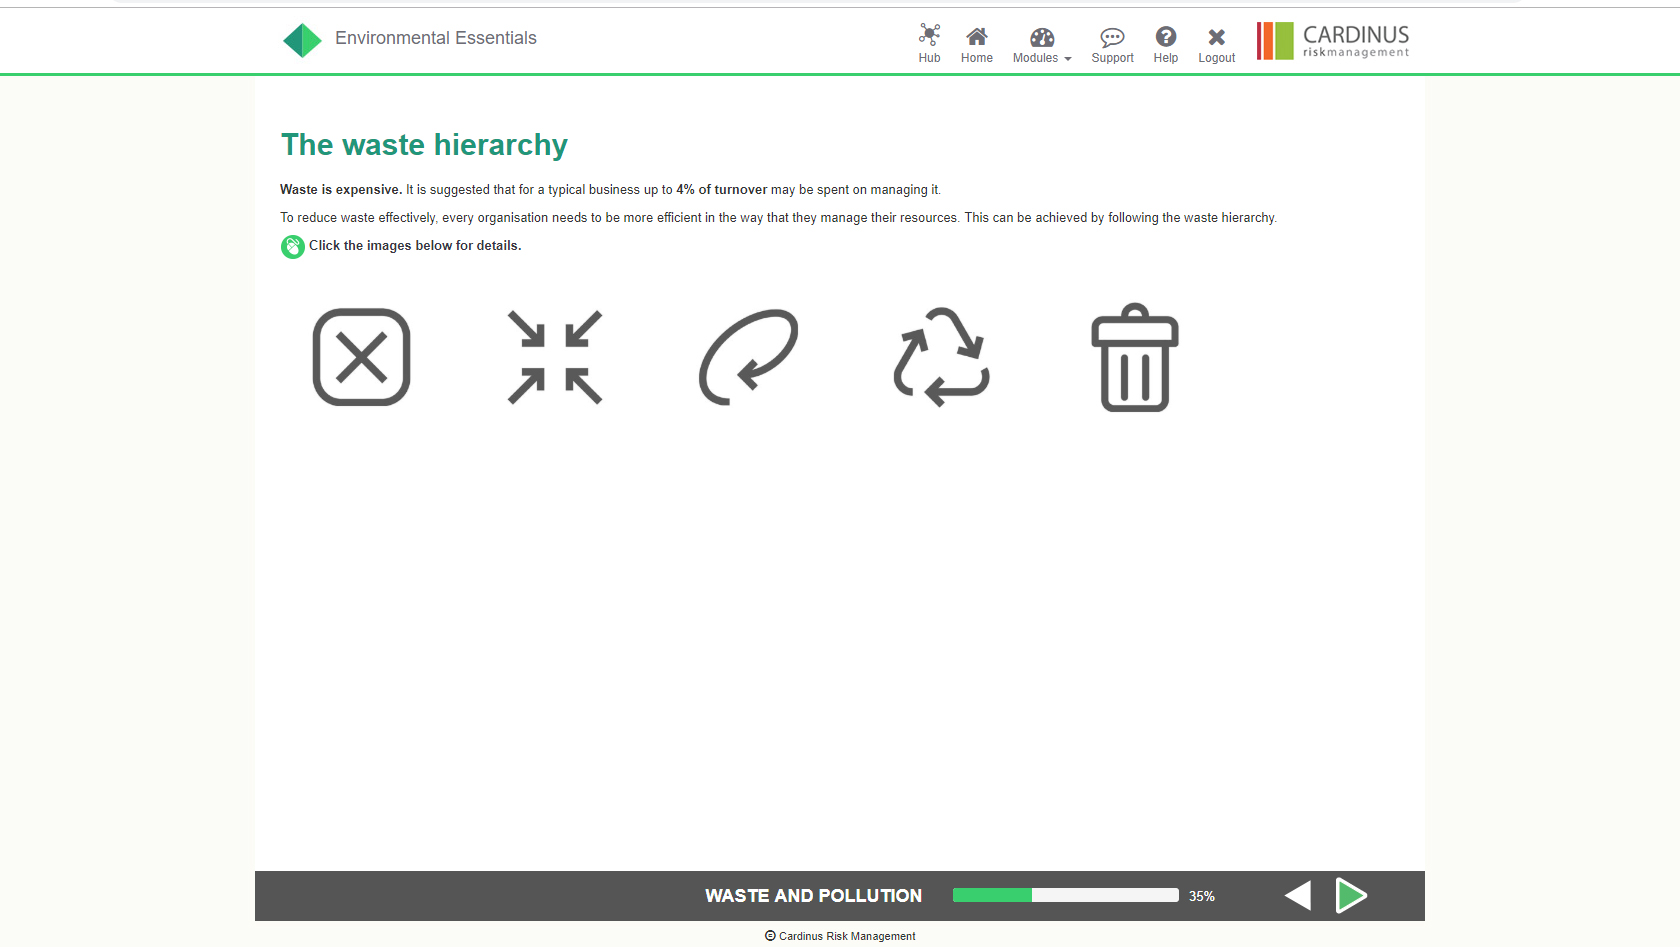1680x947 pixels.
Task: Click the Reduce inward-arrows icon
Action: pos(555,357)
